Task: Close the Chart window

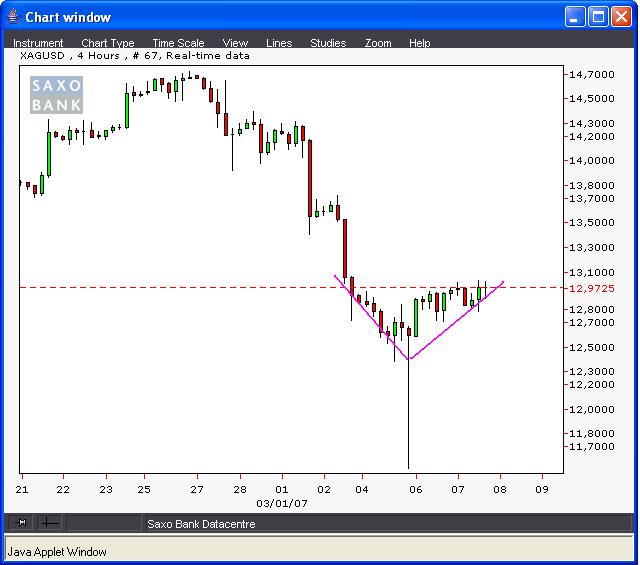Action: coord(621,17)
